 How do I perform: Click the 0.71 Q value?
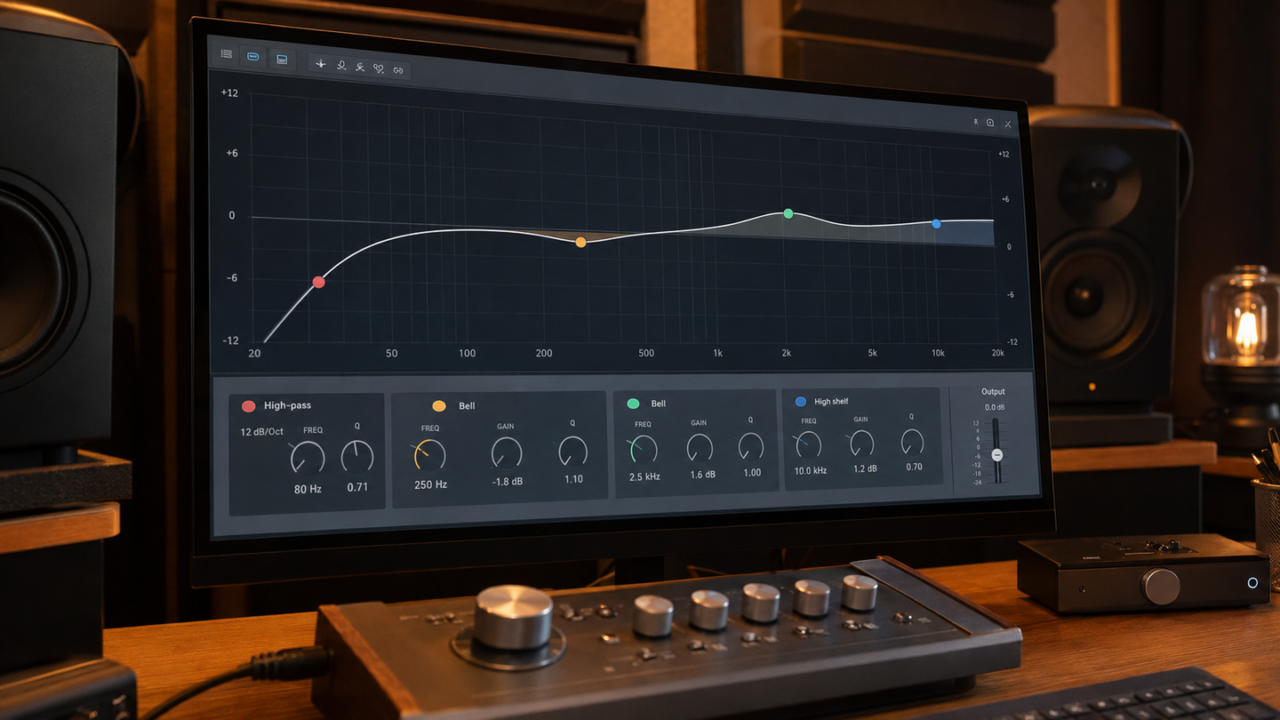tap(357, 487)
